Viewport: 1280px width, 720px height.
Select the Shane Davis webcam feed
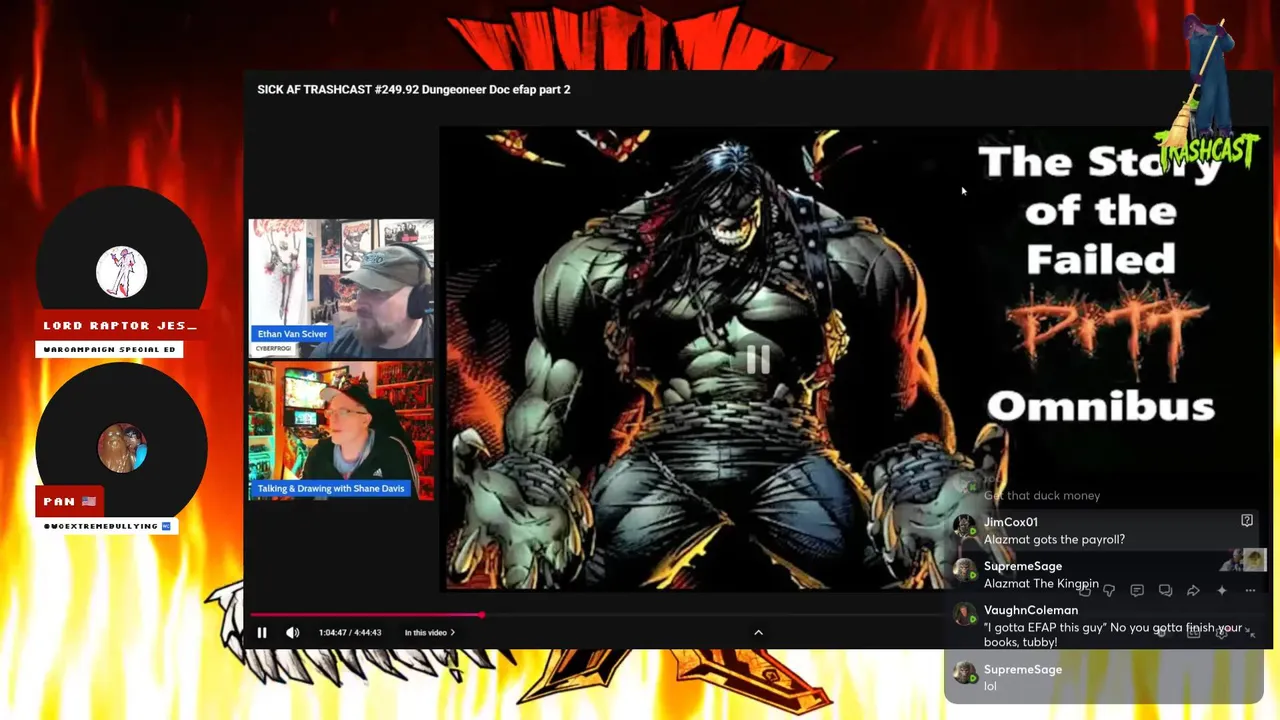[x=341, y=430]
